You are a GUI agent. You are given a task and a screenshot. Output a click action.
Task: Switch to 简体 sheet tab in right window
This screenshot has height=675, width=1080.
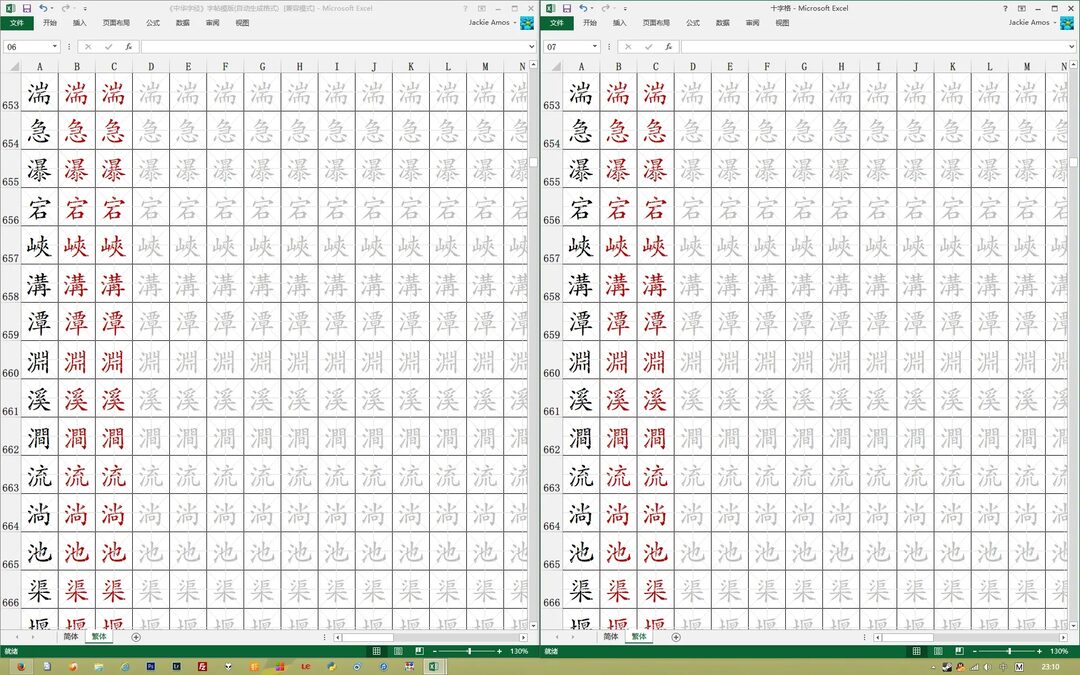pos(610,637)
